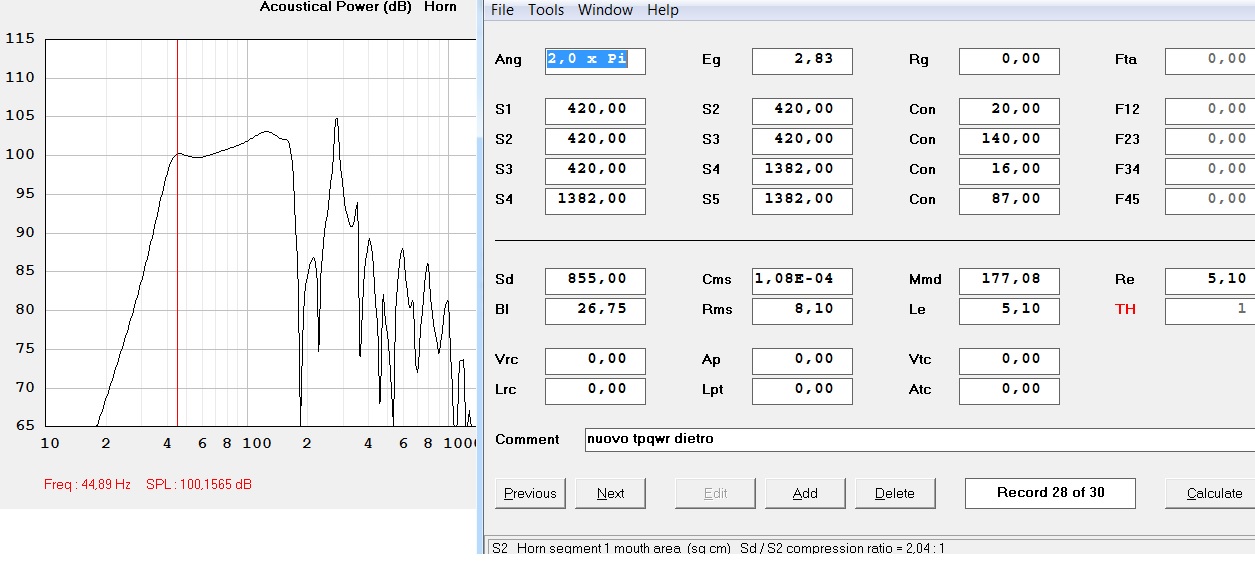Click the F45 input field
This screenshot has height=568, width=1255.
point(1210,200)
